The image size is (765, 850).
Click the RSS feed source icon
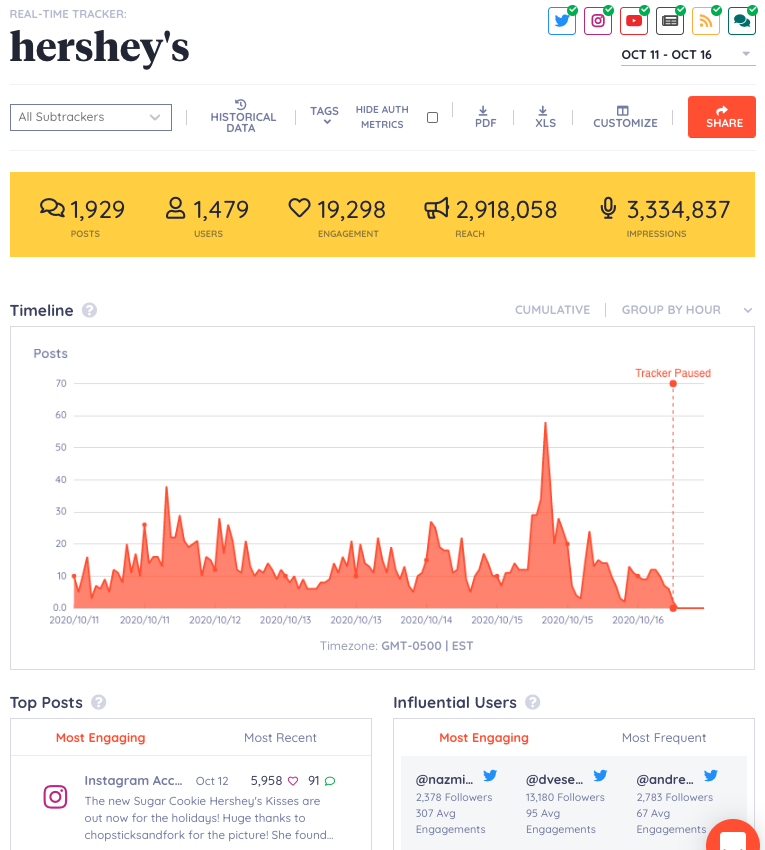point(706,21)
